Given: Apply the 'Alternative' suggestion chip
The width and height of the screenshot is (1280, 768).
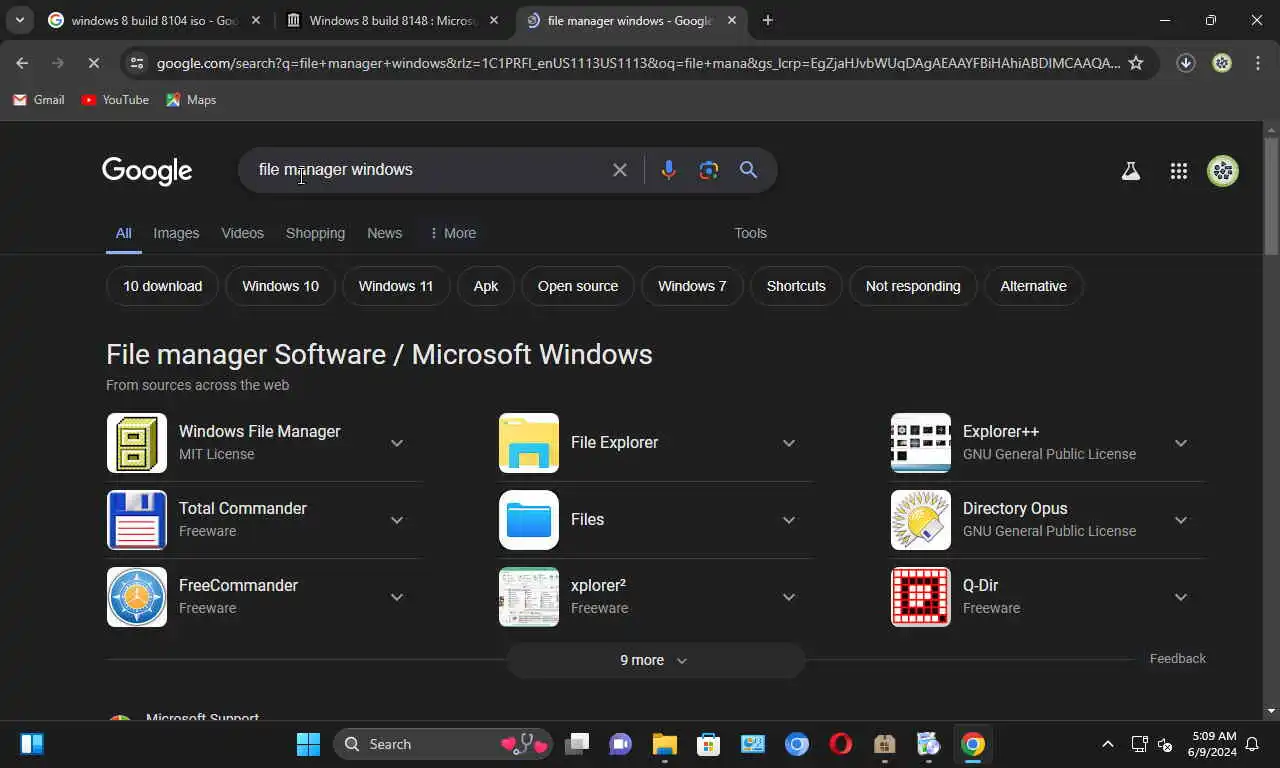Looking at the screenshot, I should tap(1033, 286).
